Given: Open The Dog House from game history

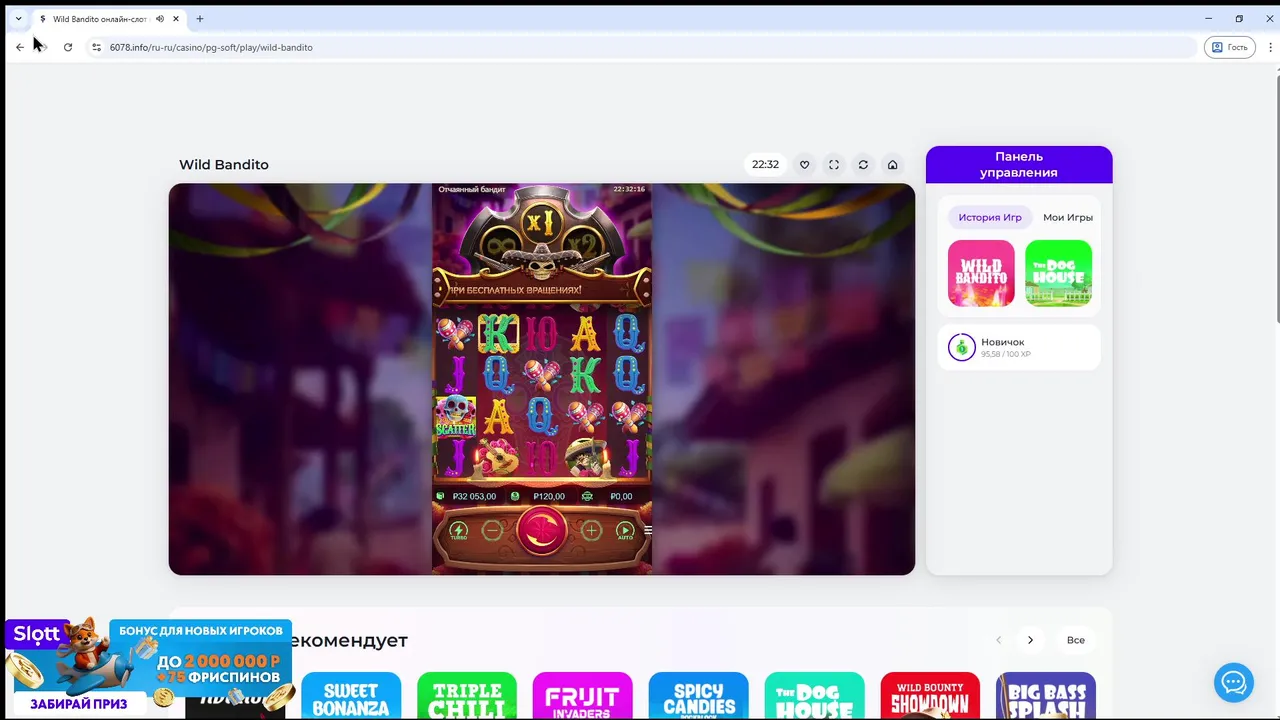Looking at the screenshot, I should [1058, 273].
